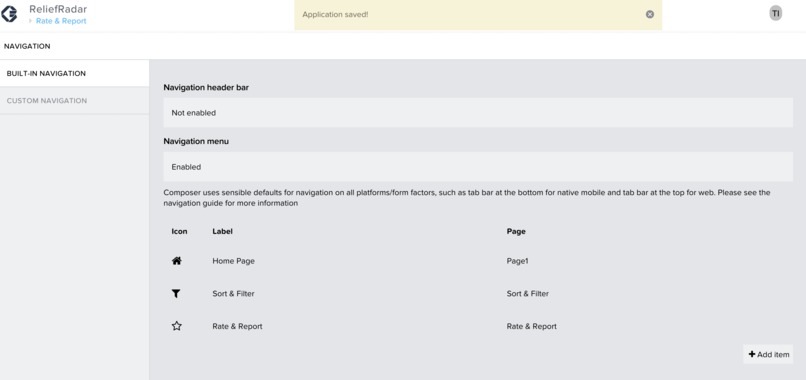Click the Icon column header
Screen dimensions: 806x380
click(x=179, y=231)
